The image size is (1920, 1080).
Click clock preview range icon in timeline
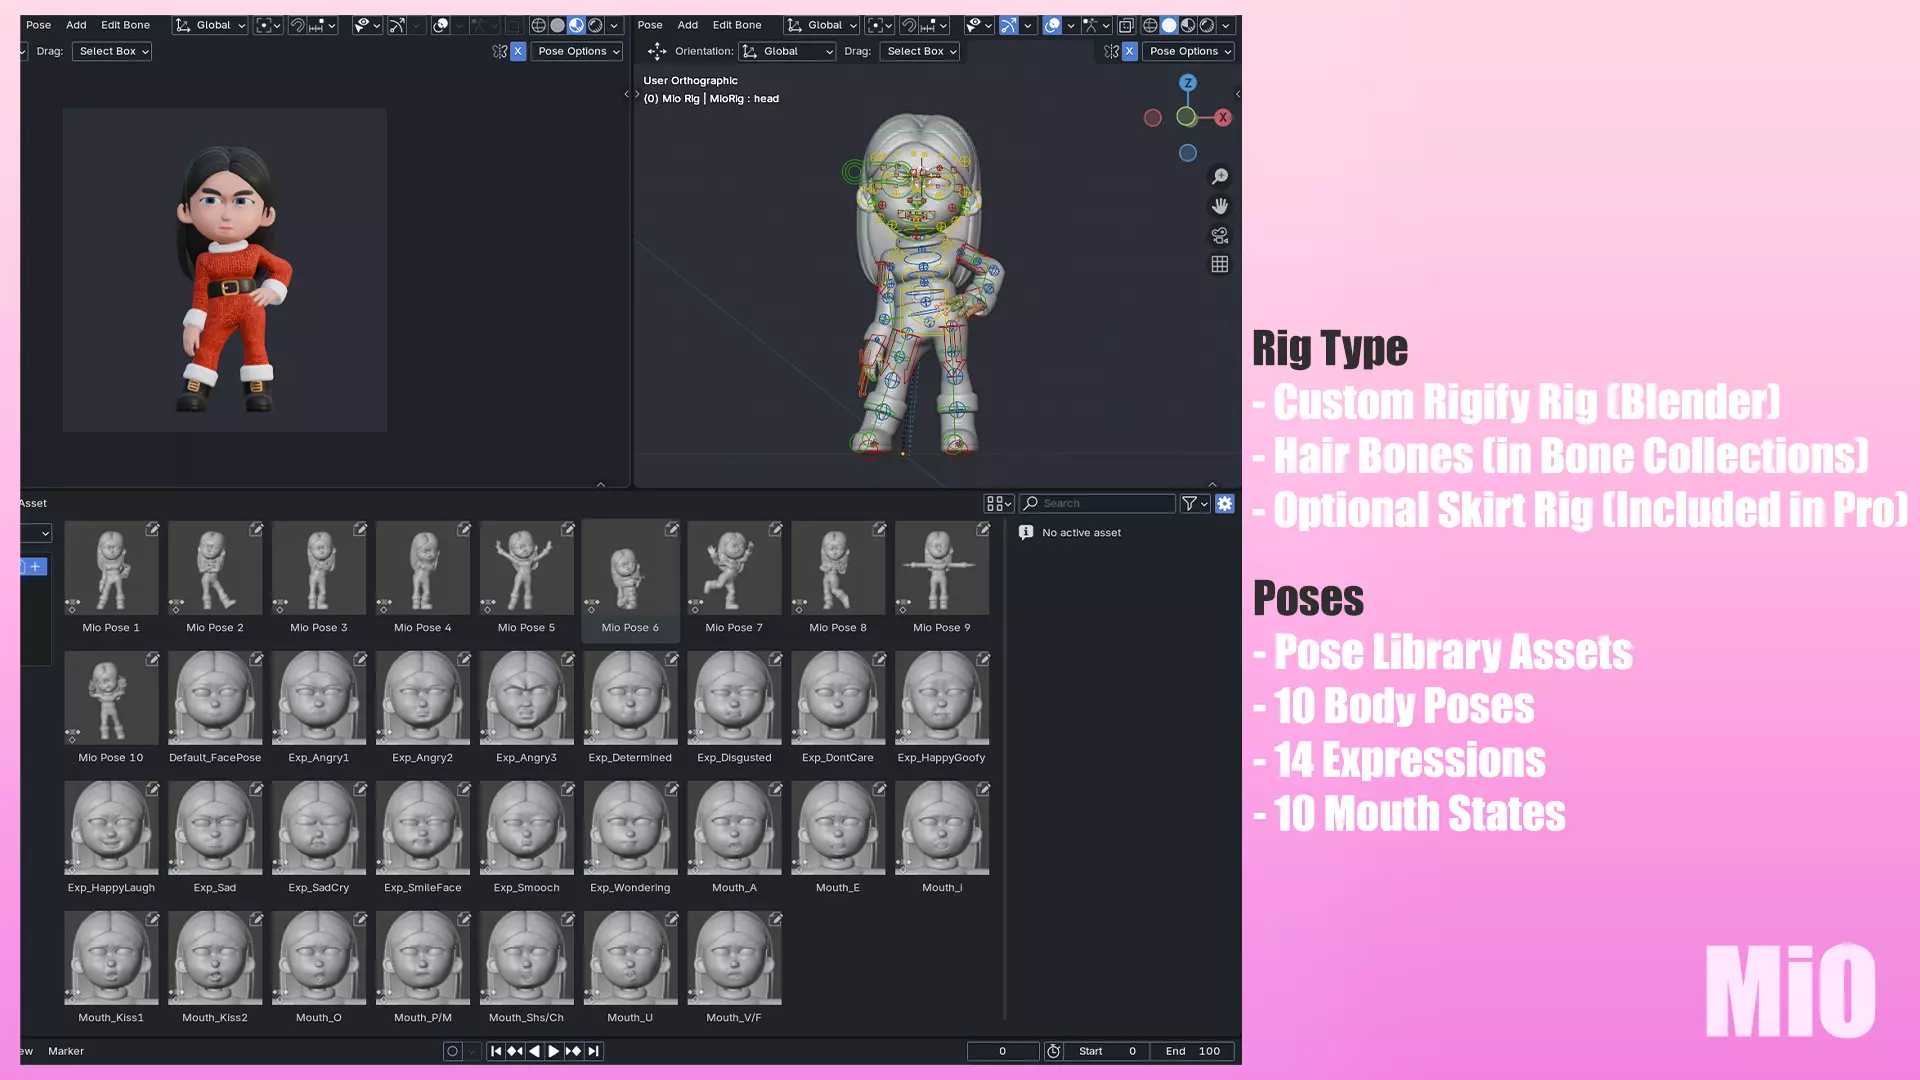pos(1053,1051)
